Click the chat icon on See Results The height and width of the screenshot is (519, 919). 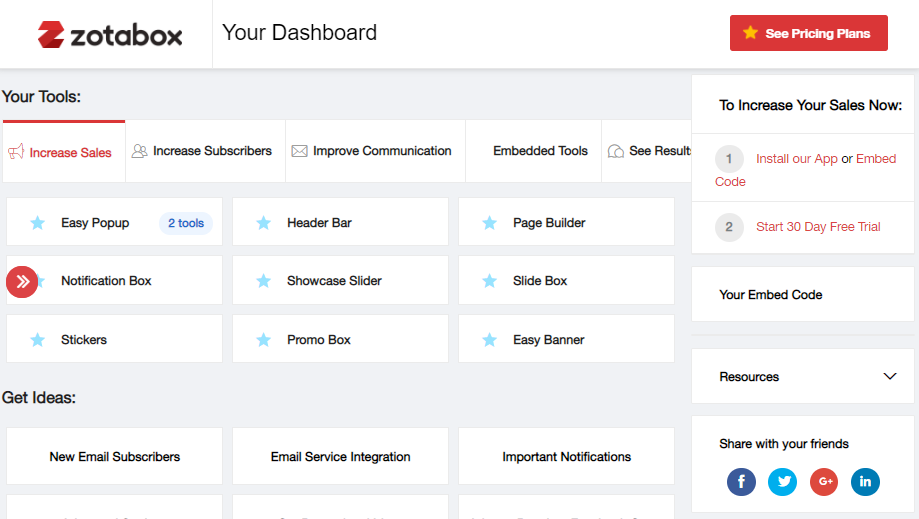pos(615,151)
